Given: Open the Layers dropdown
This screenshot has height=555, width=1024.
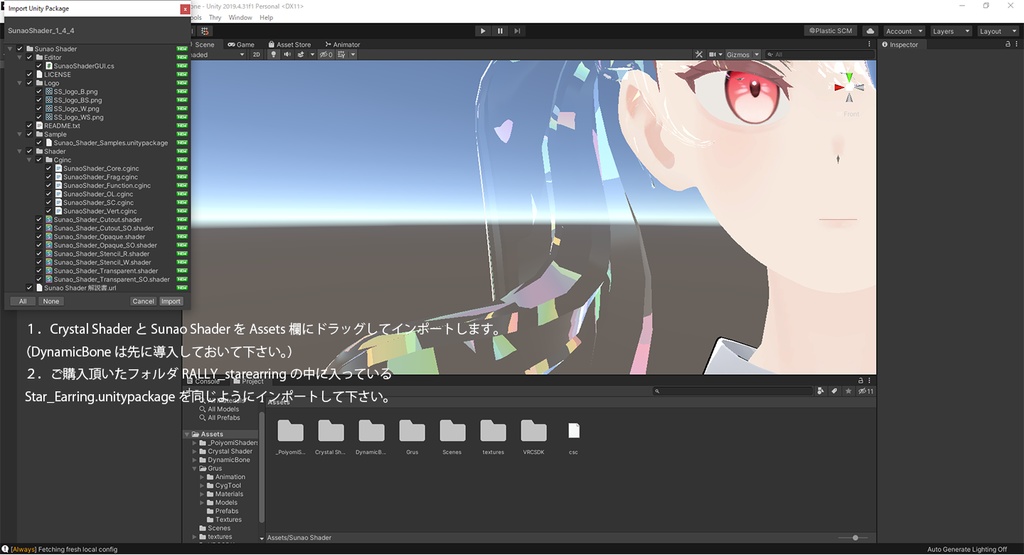Looking at the screenshot, I should (x=950, y=31).
